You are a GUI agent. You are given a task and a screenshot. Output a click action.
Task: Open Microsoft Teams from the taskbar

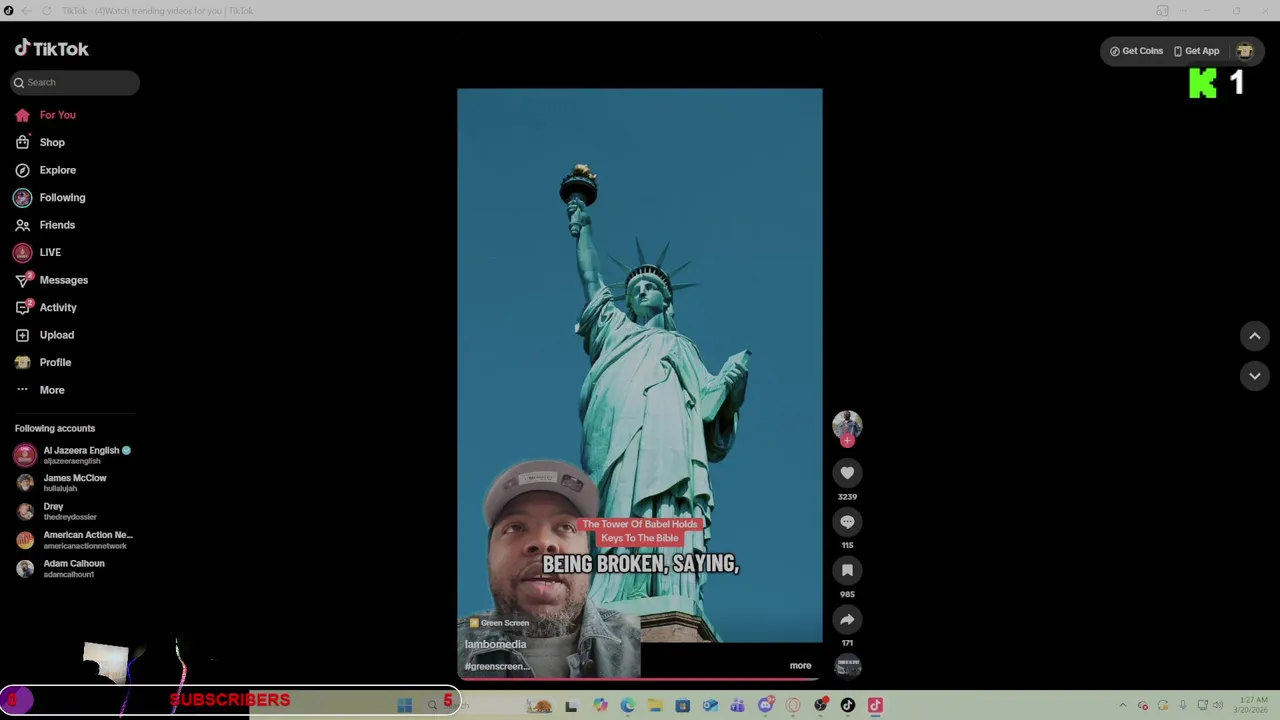point(738,705)
